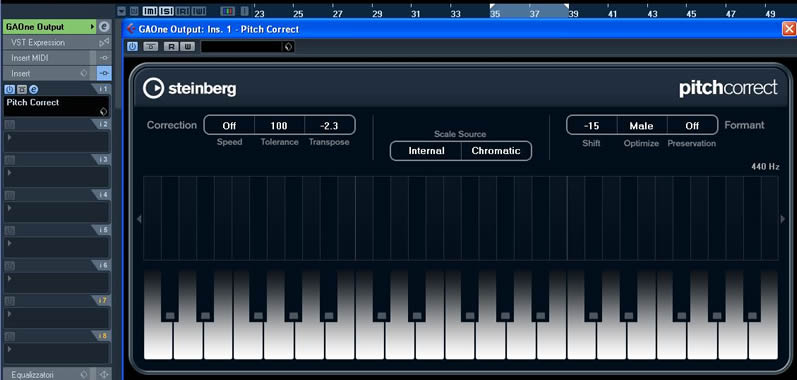Click the small square icon left of the mute button
The height and width of the screenshot is (380, 797).
click(134, 10)
